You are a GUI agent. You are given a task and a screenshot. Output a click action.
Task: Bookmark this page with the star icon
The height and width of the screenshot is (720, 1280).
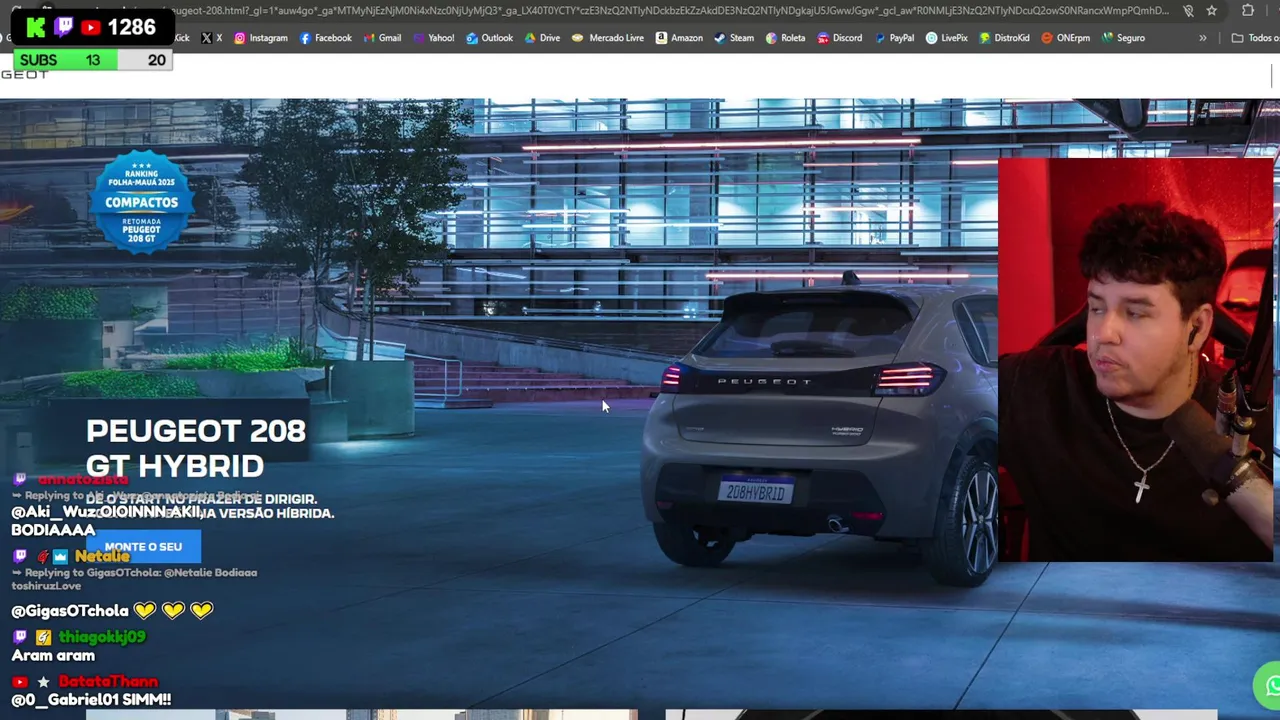tap(1211, 11)
